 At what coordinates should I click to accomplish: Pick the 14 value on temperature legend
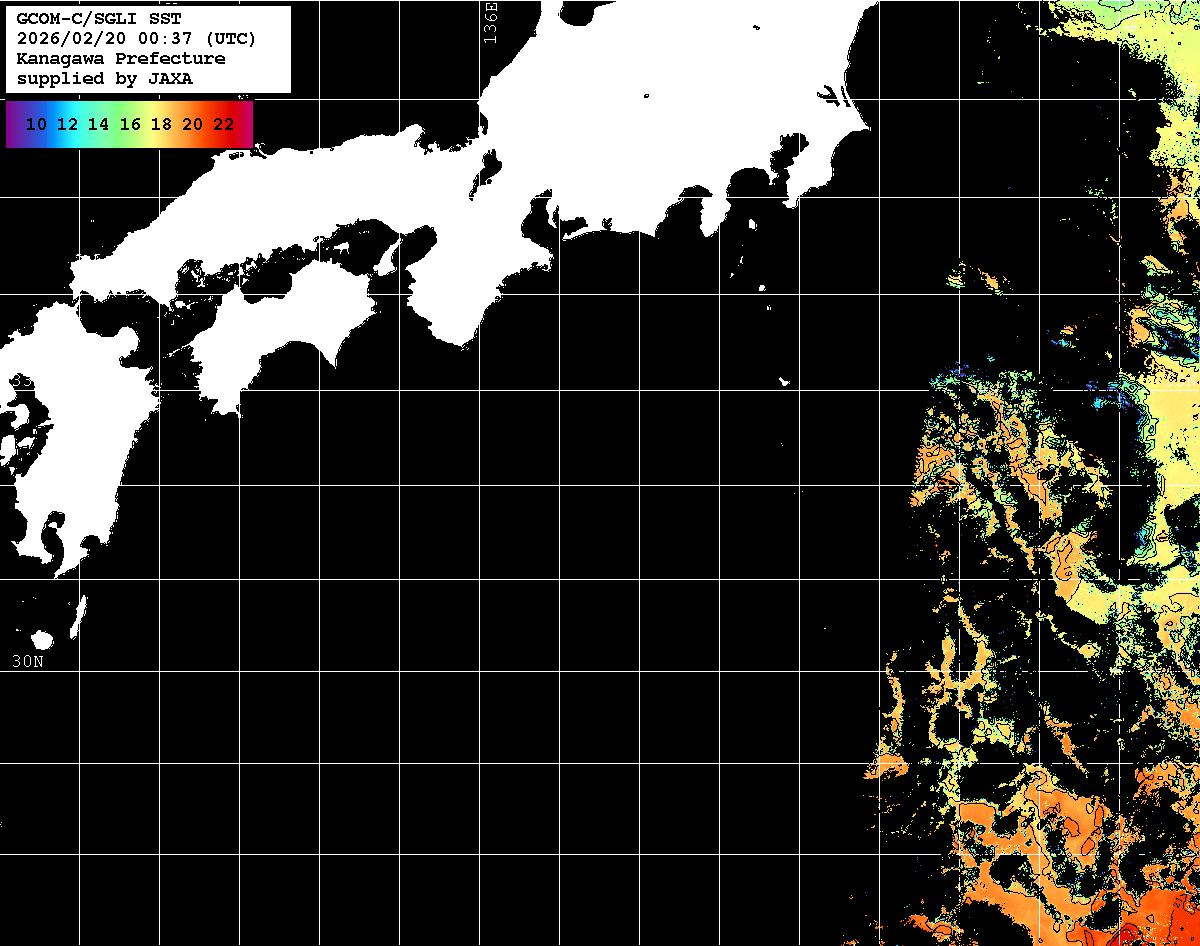point(99,125)
